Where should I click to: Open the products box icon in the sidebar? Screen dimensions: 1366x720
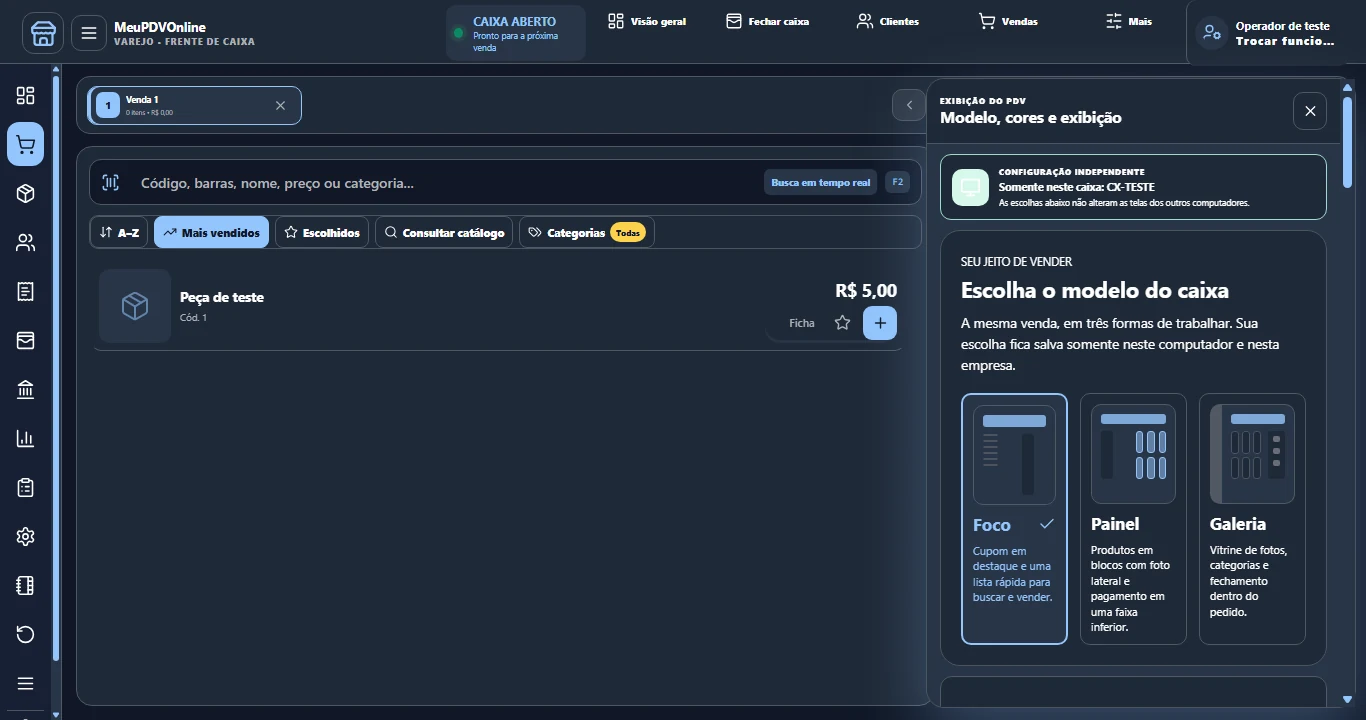[26, 193]
